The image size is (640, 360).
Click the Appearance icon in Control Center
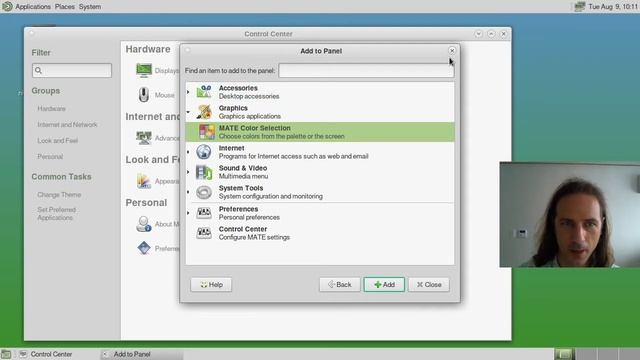click(144, 181)
